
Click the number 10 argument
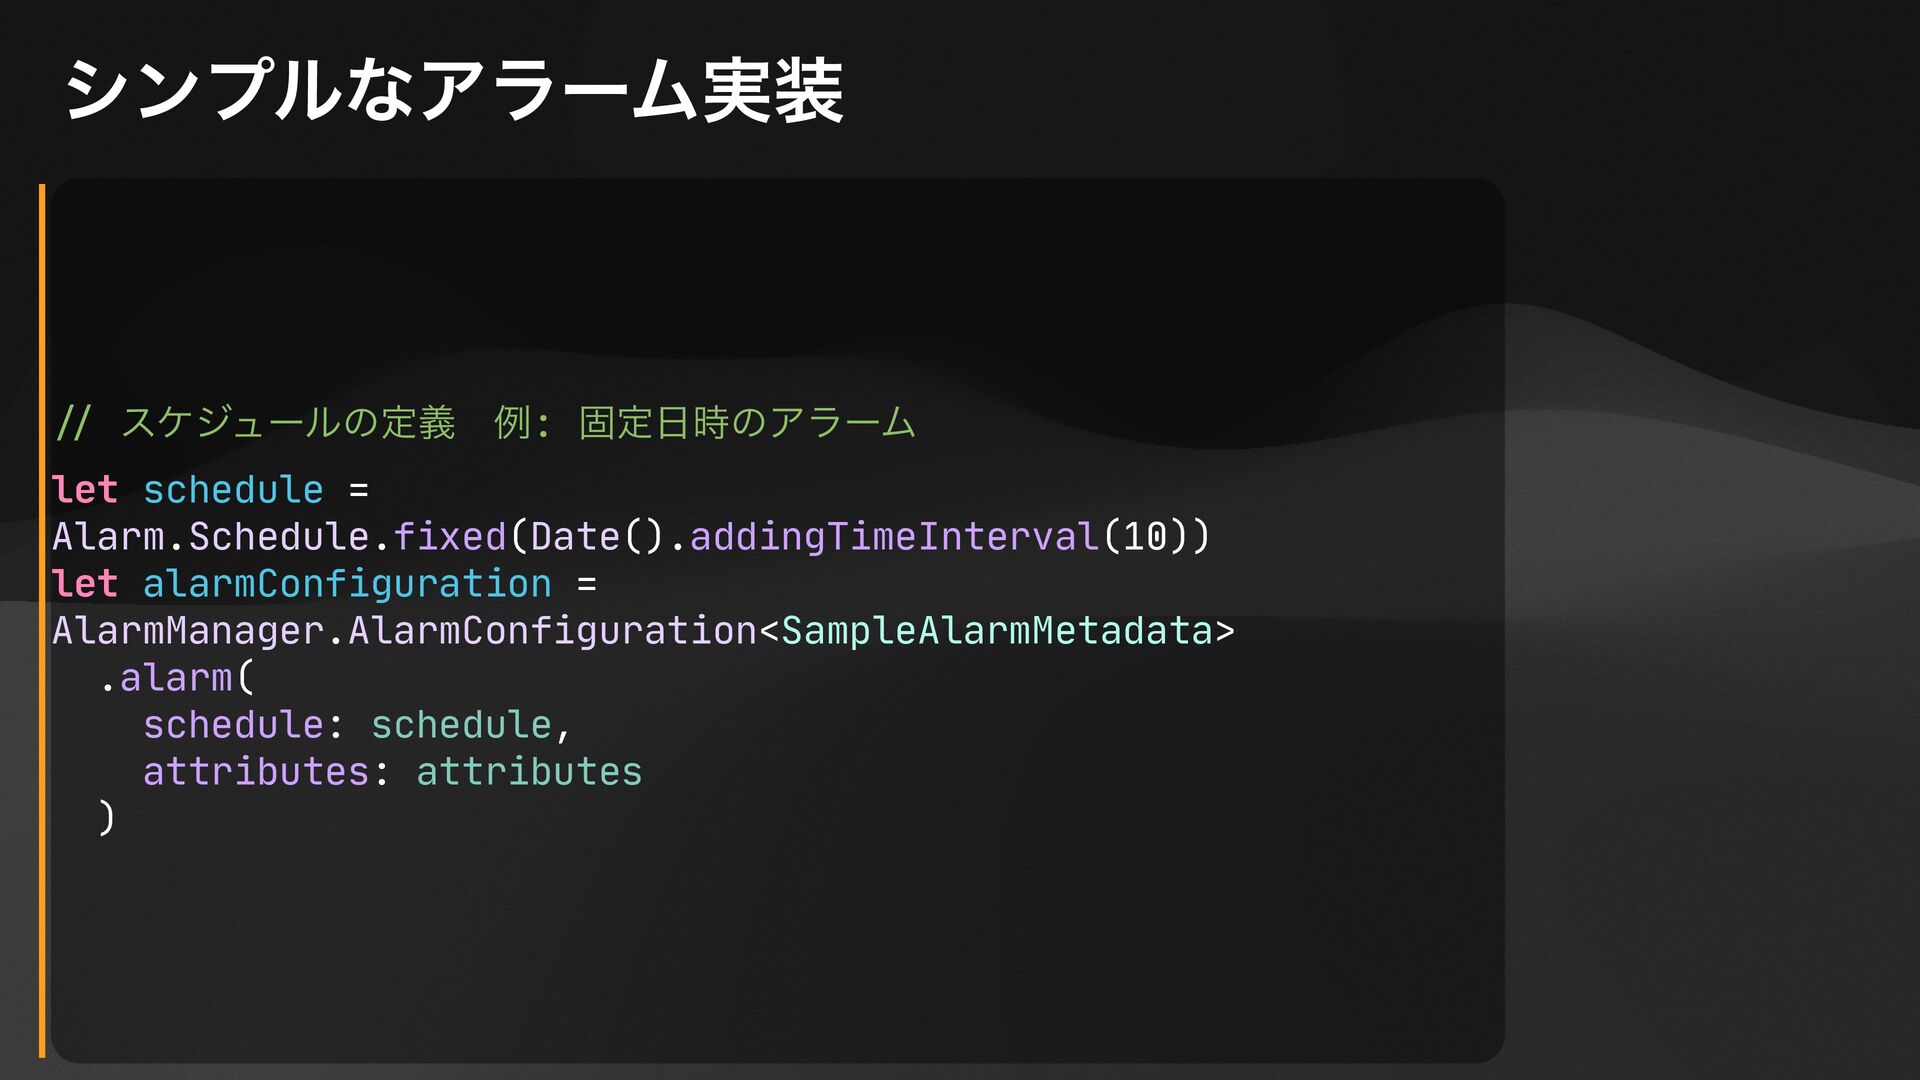click(x=1145, y=537)
